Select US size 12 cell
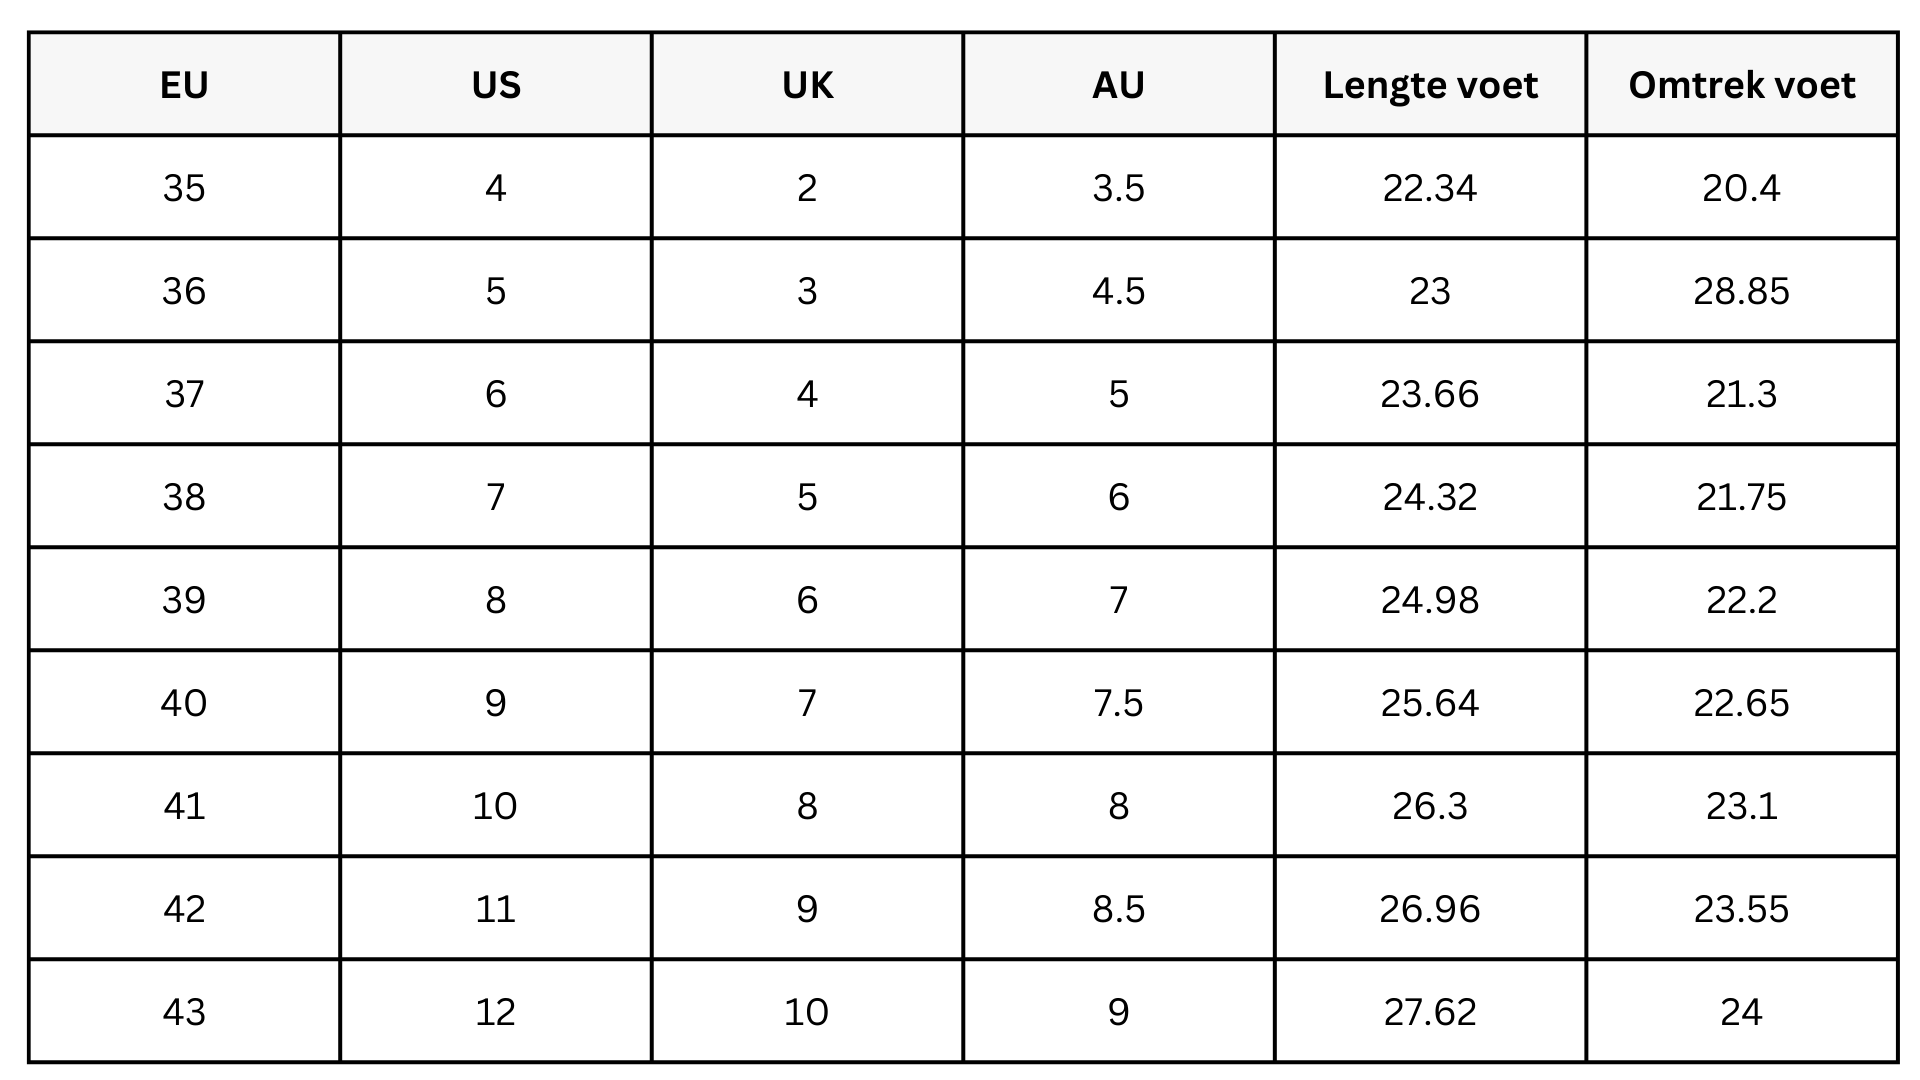Screen dimensions: 1920x1080 (x=496, y=1012)
